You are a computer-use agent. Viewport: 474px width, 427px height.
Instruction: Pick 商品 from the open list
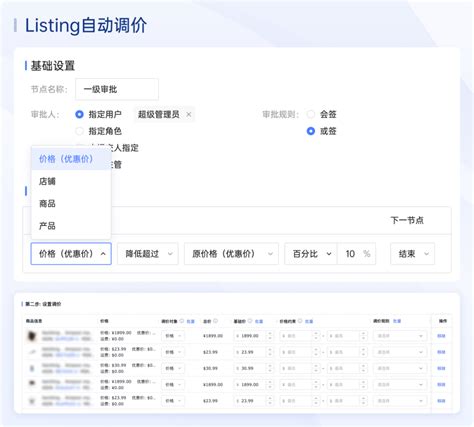[x=71, y=203]
